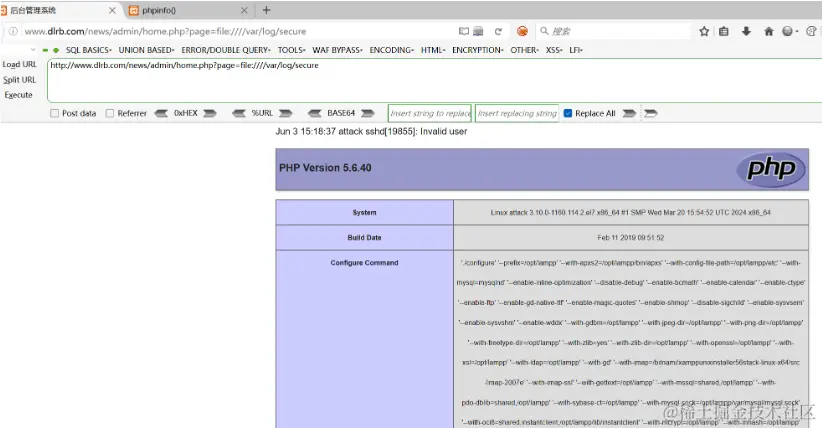Click Execute button

coord(18,95)
